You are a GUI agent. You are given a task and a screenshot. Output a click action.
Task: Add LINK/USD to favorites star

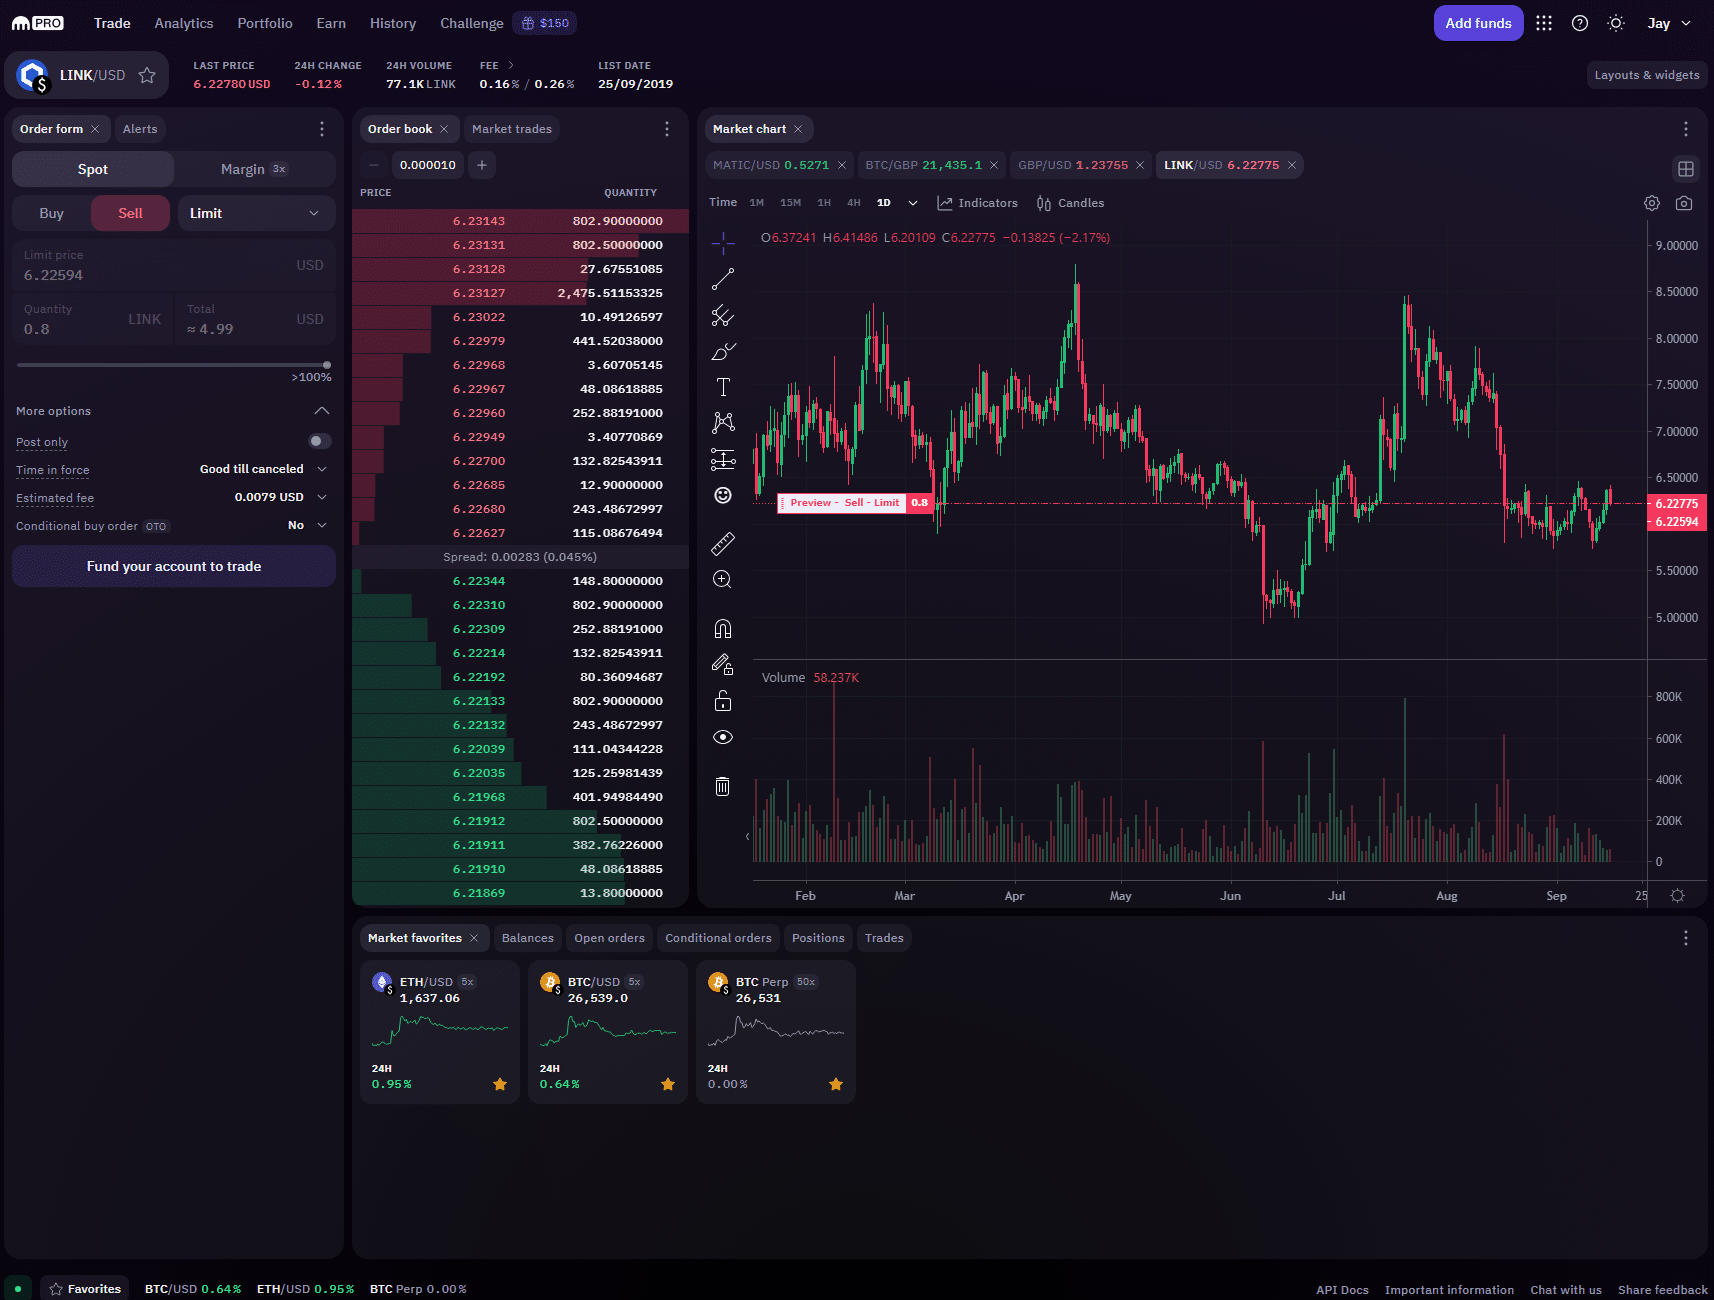click(147, 75)
